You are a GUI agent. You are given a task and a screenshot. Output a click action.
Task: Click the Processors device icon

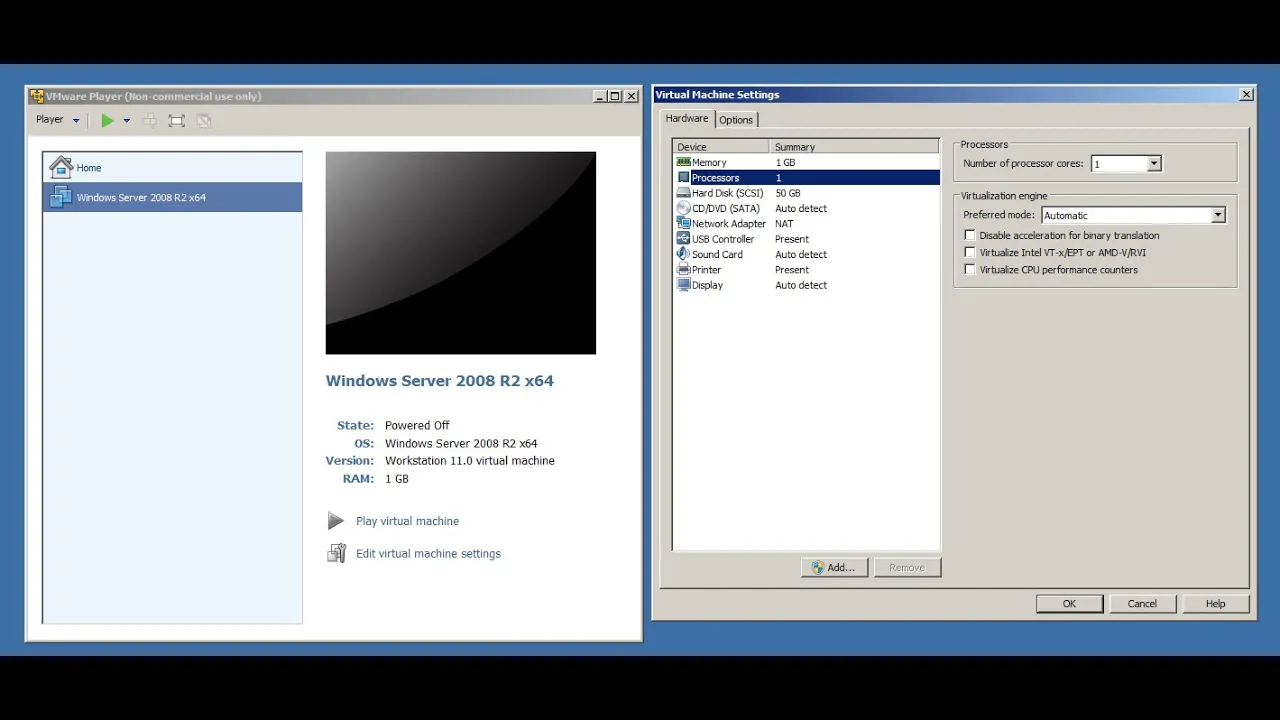[684, 178]
